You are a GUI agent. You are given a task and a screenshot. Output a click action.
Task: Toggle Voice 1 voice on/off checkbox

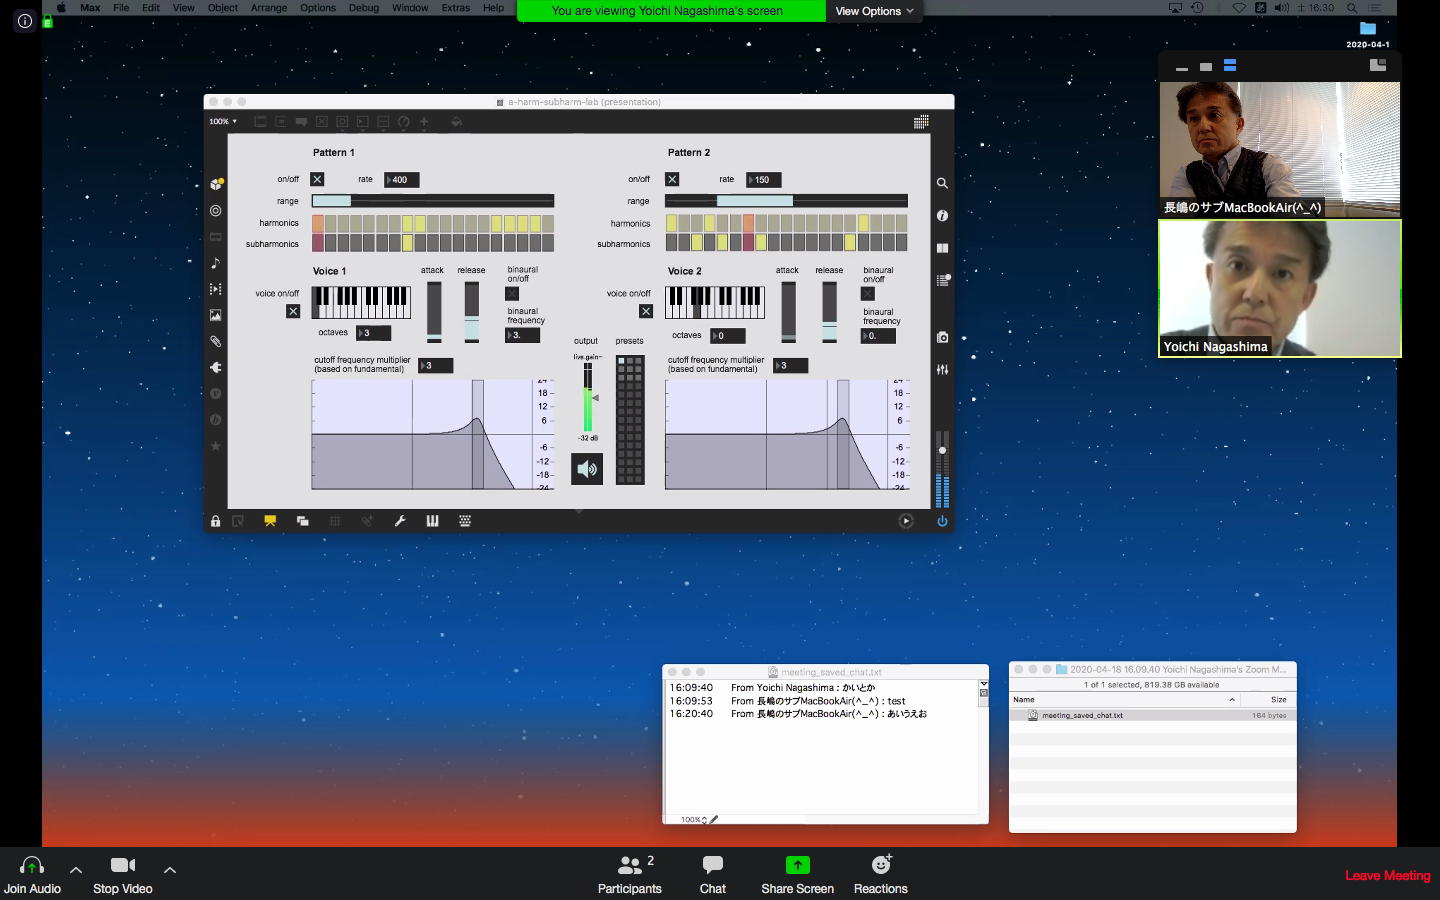coord(293,311)
